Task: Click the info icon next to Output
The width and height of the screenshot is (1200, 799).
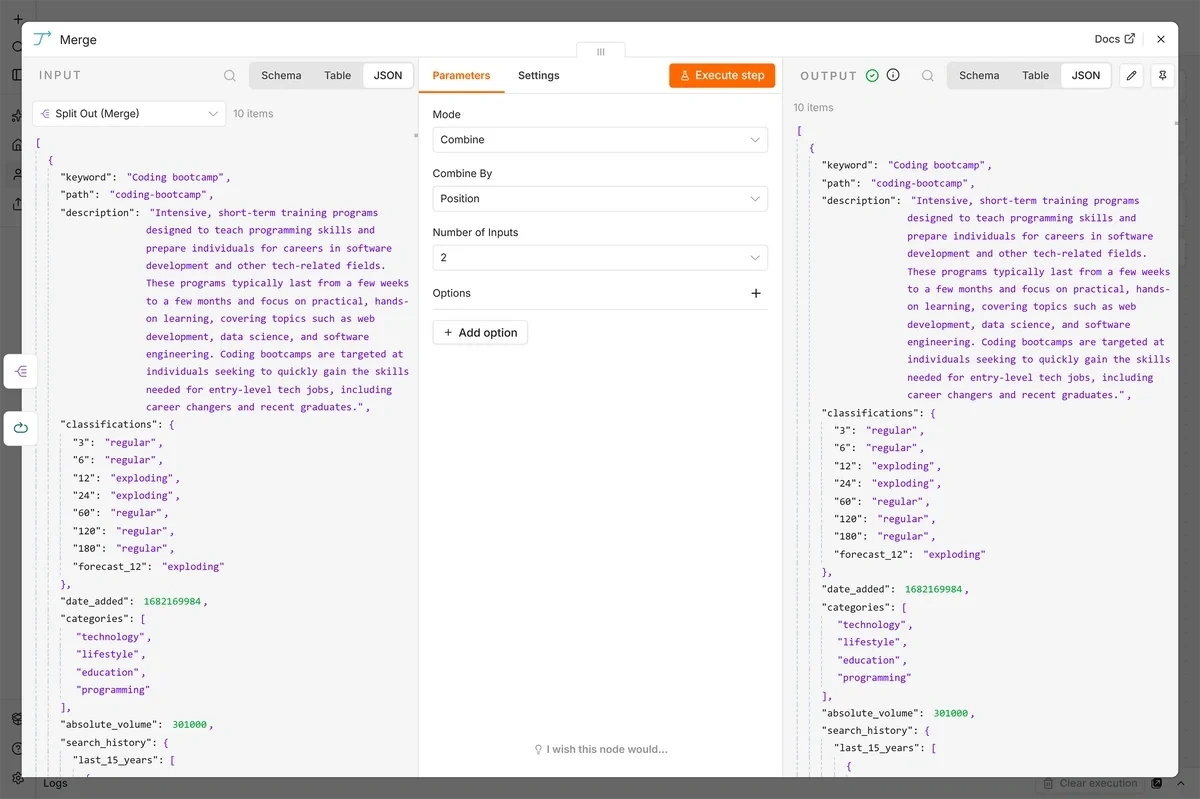Action: [893, 75]
